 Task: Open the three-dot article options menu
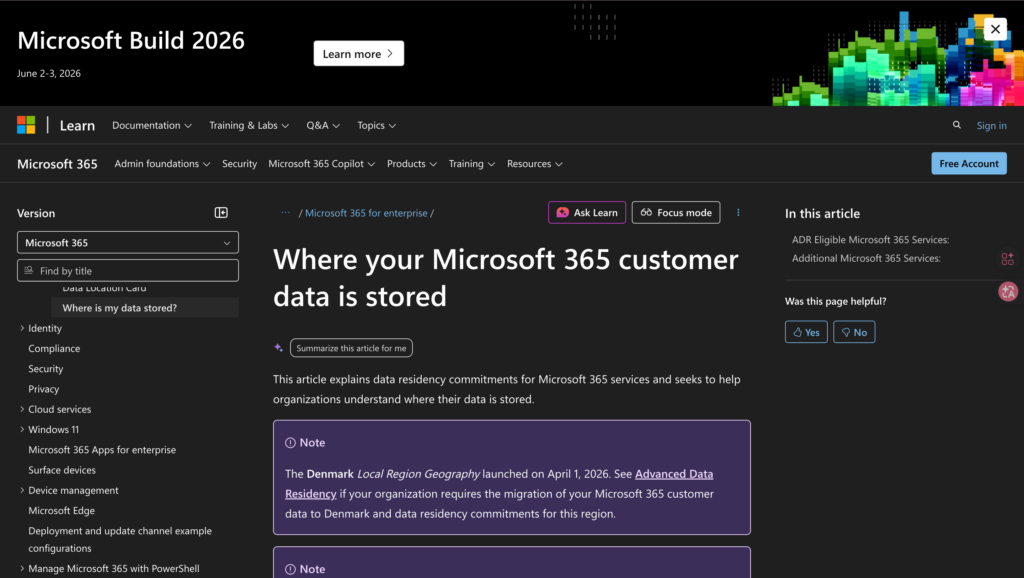[739, 212]
